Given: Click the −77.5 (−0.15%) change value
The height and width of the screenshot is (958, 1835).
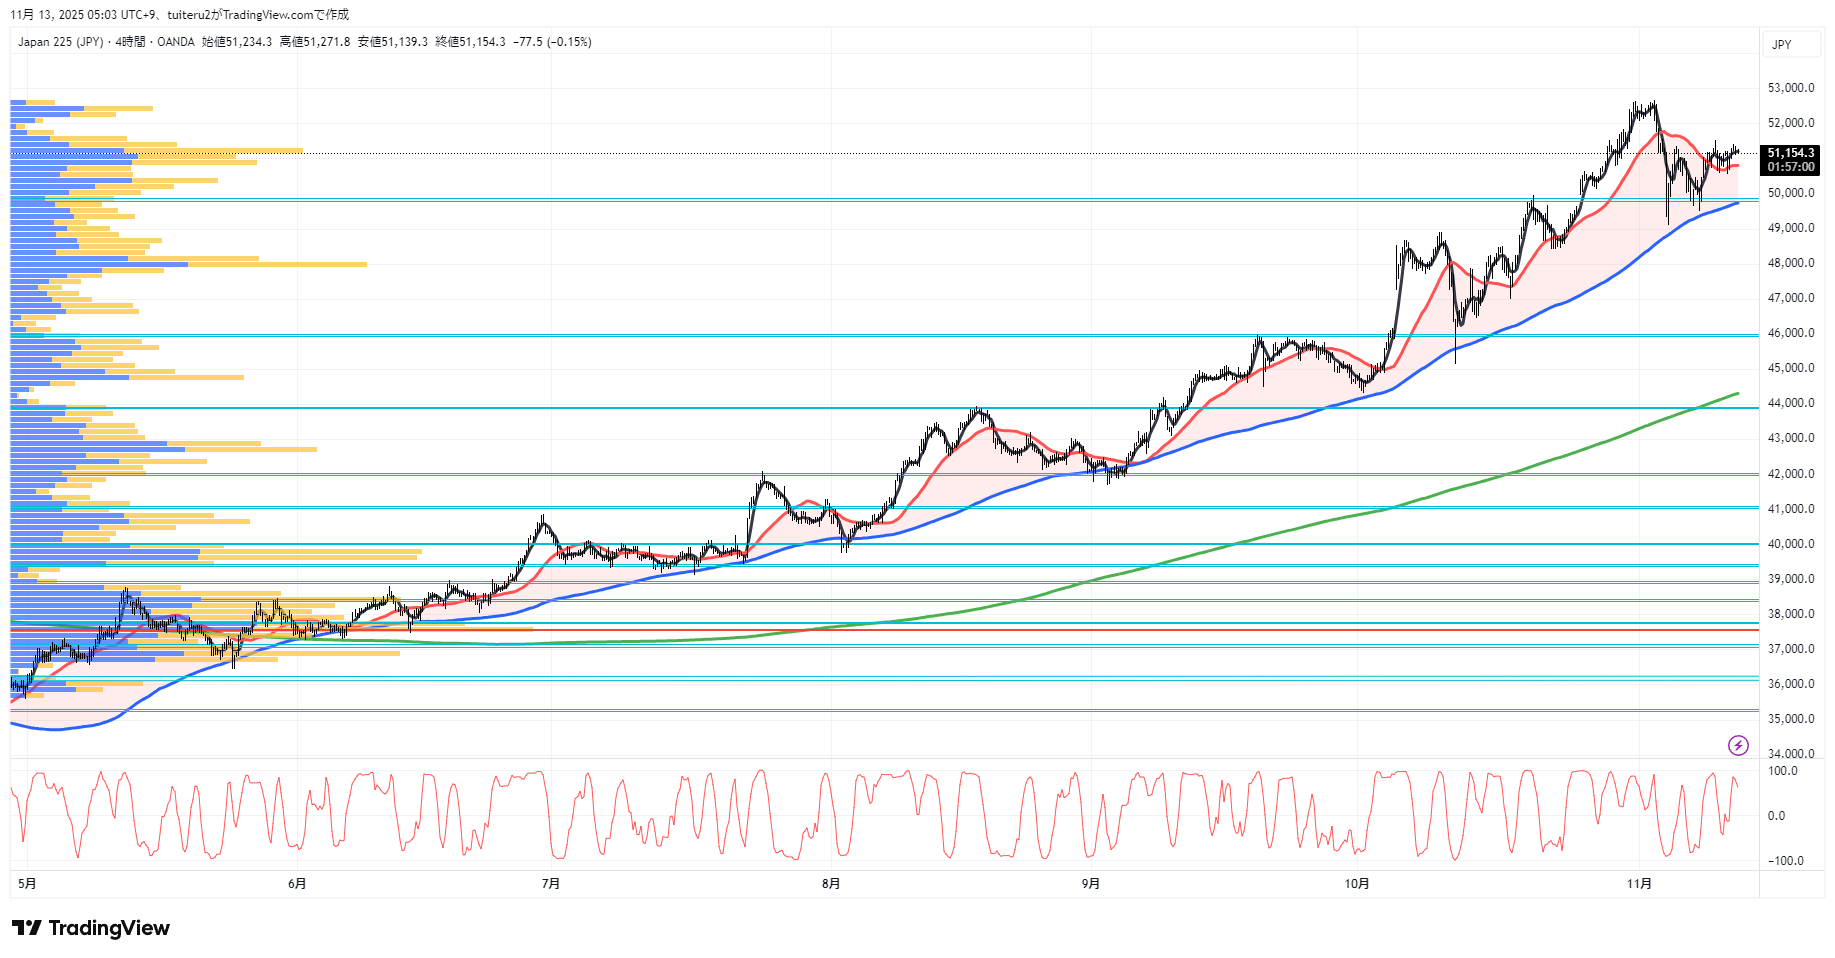Looking at the screenshot, I should tap(552, 42).
